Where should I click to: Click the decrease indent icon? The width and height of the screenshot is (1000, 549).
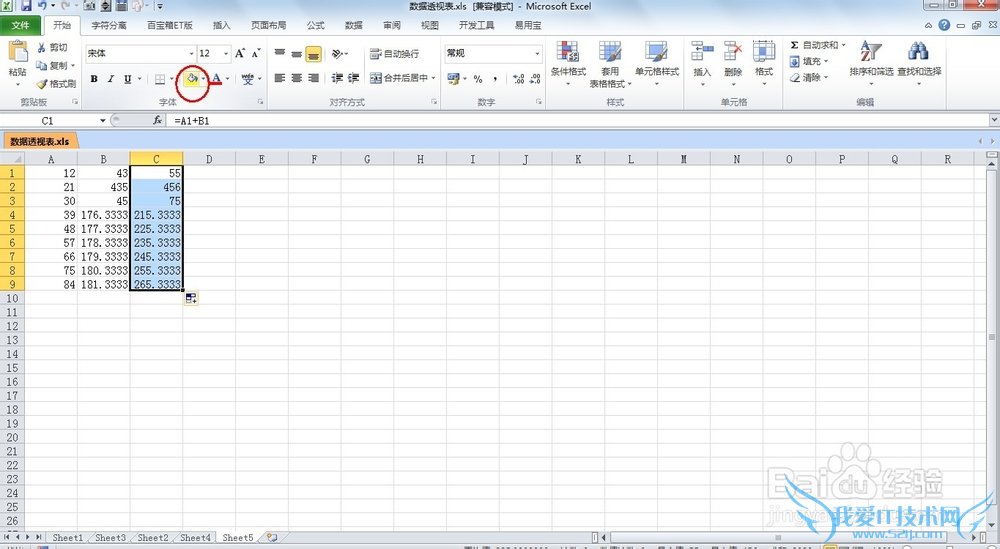tap(337, 78)
